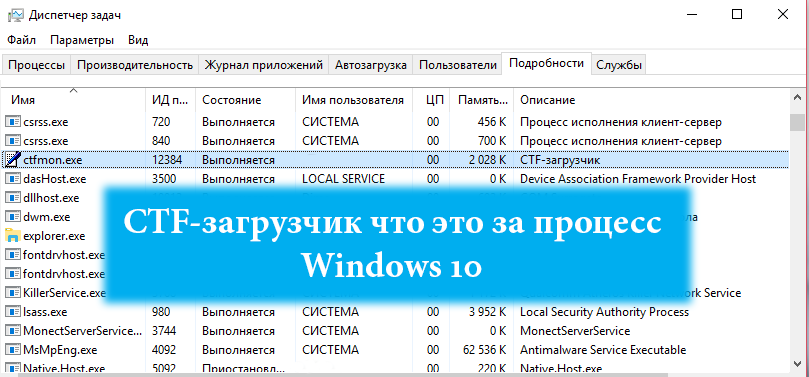Open the Журнал приложений tab
Image resolution: width=809 pixels, height=377 pixels.
pos(264,65)
